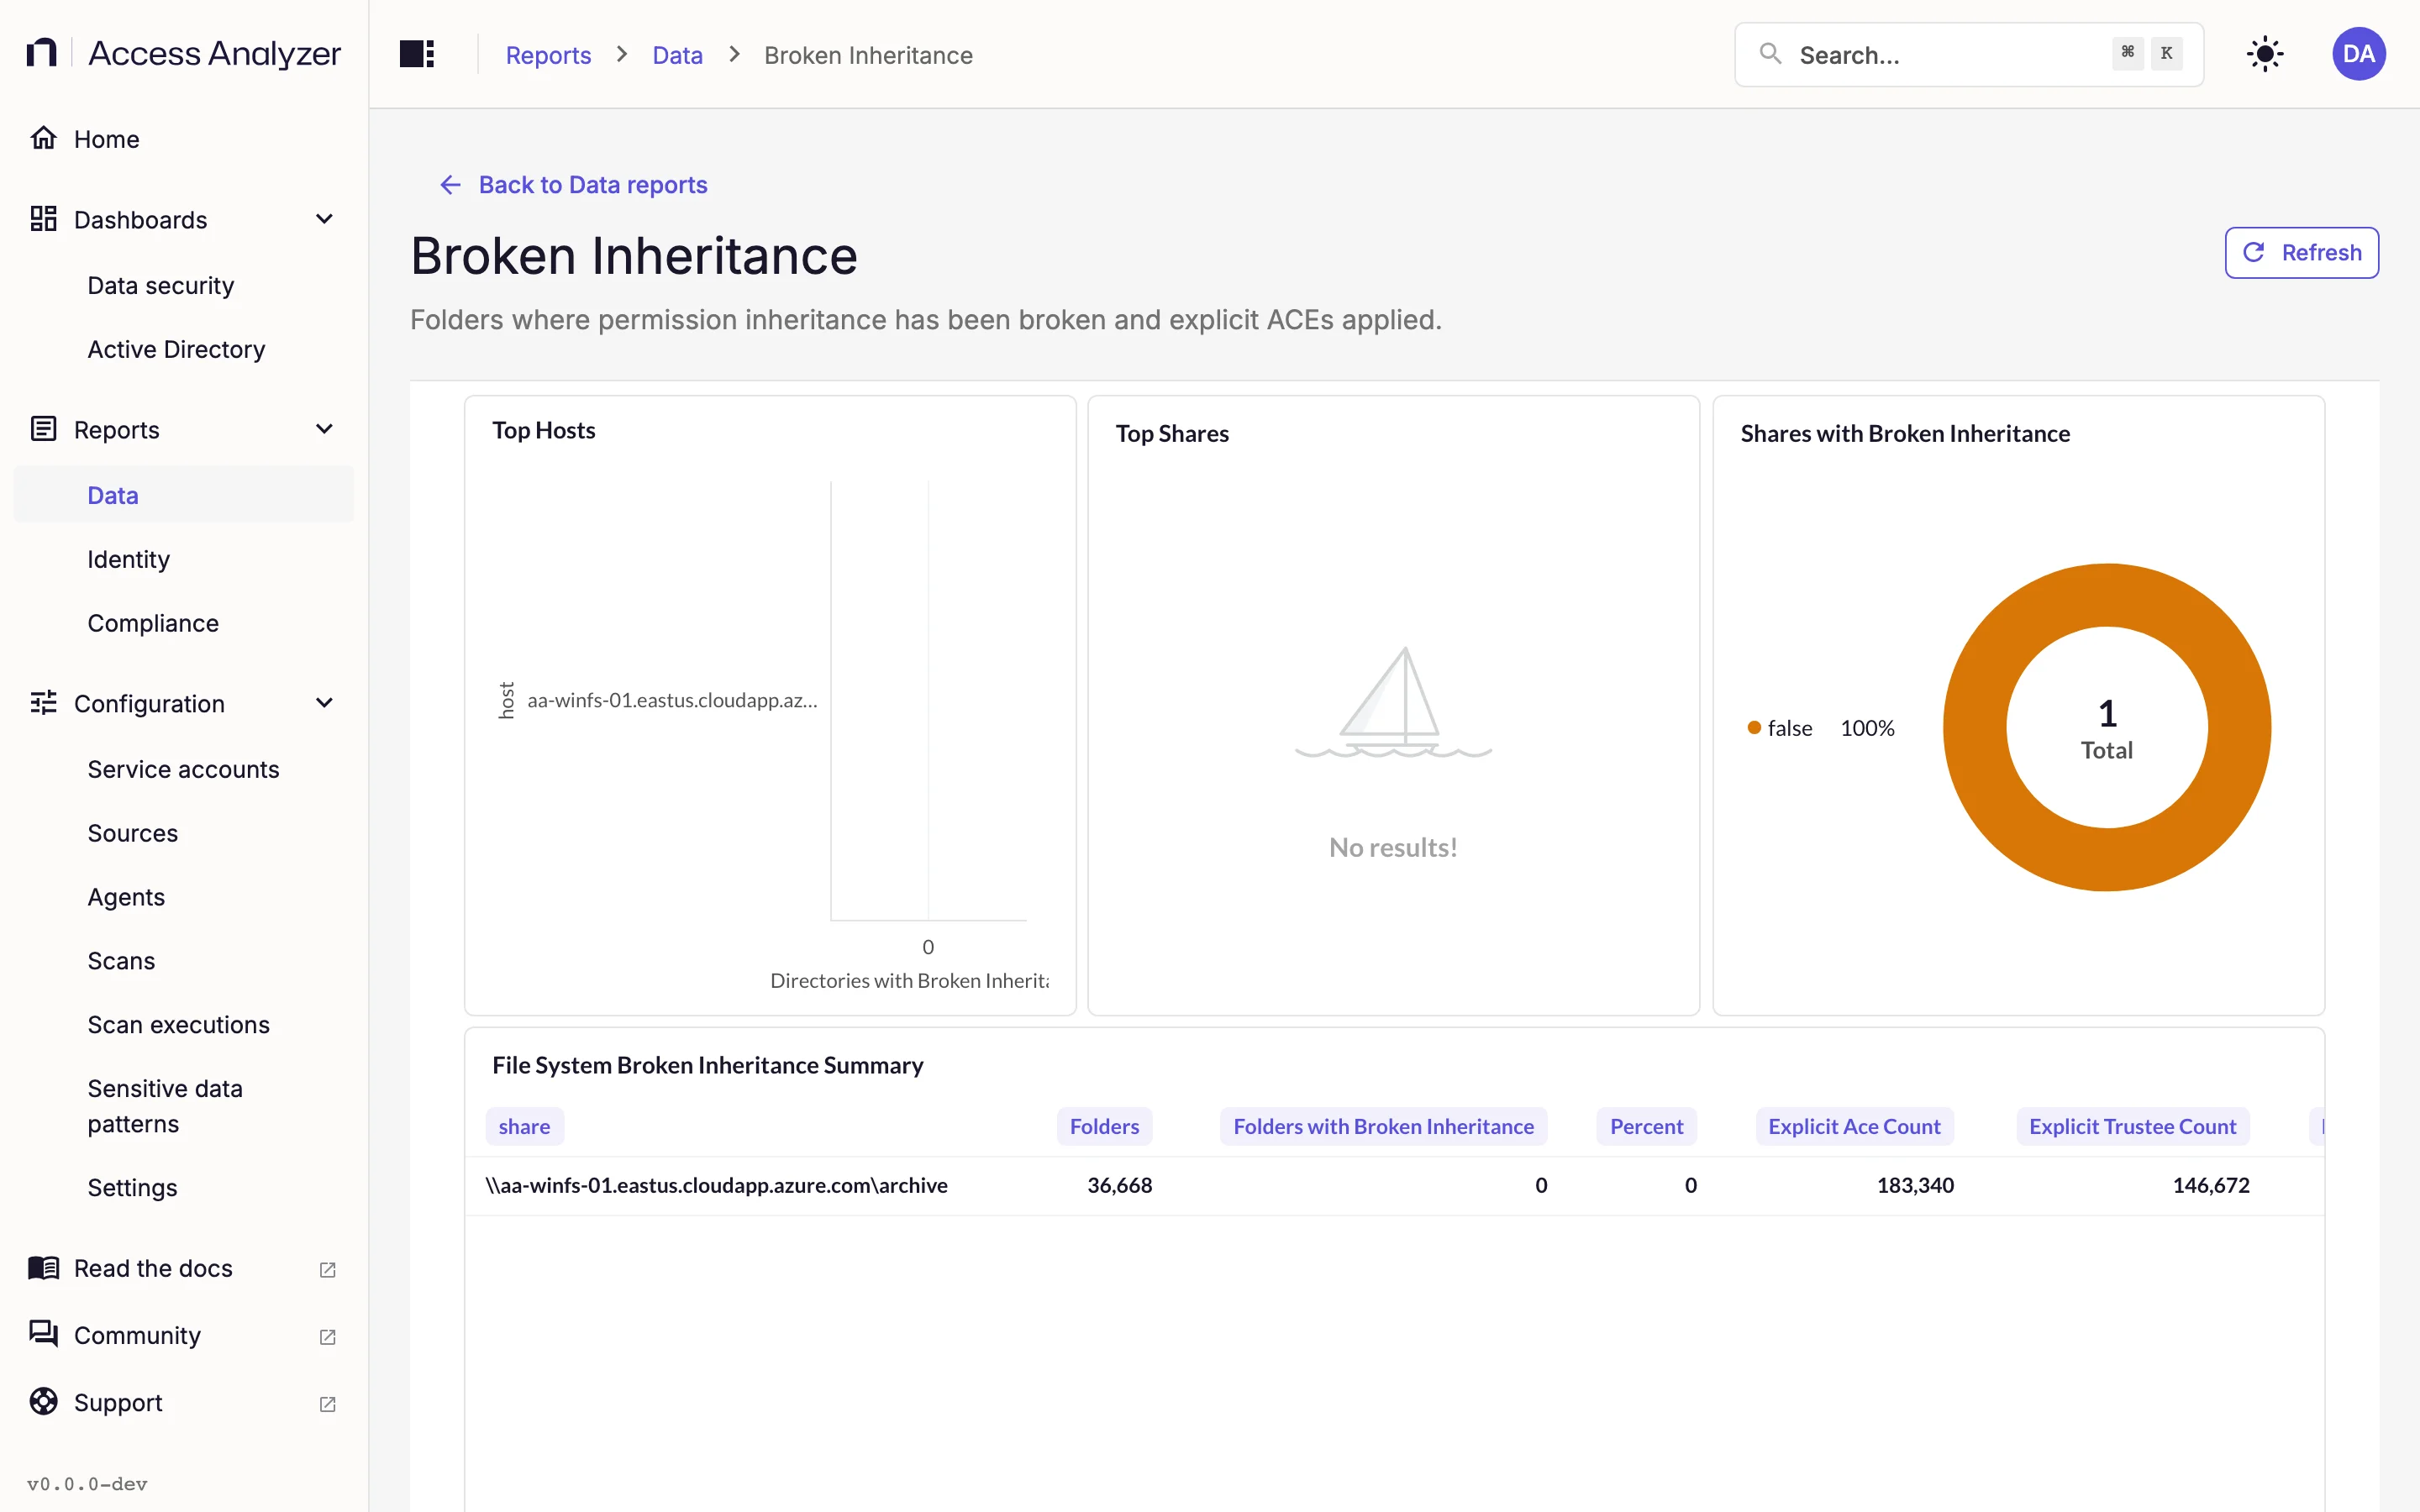Sort by Explicit Ace Count header
The width and height of the screenshot is (2420, 1512).
(1854, 1126)
